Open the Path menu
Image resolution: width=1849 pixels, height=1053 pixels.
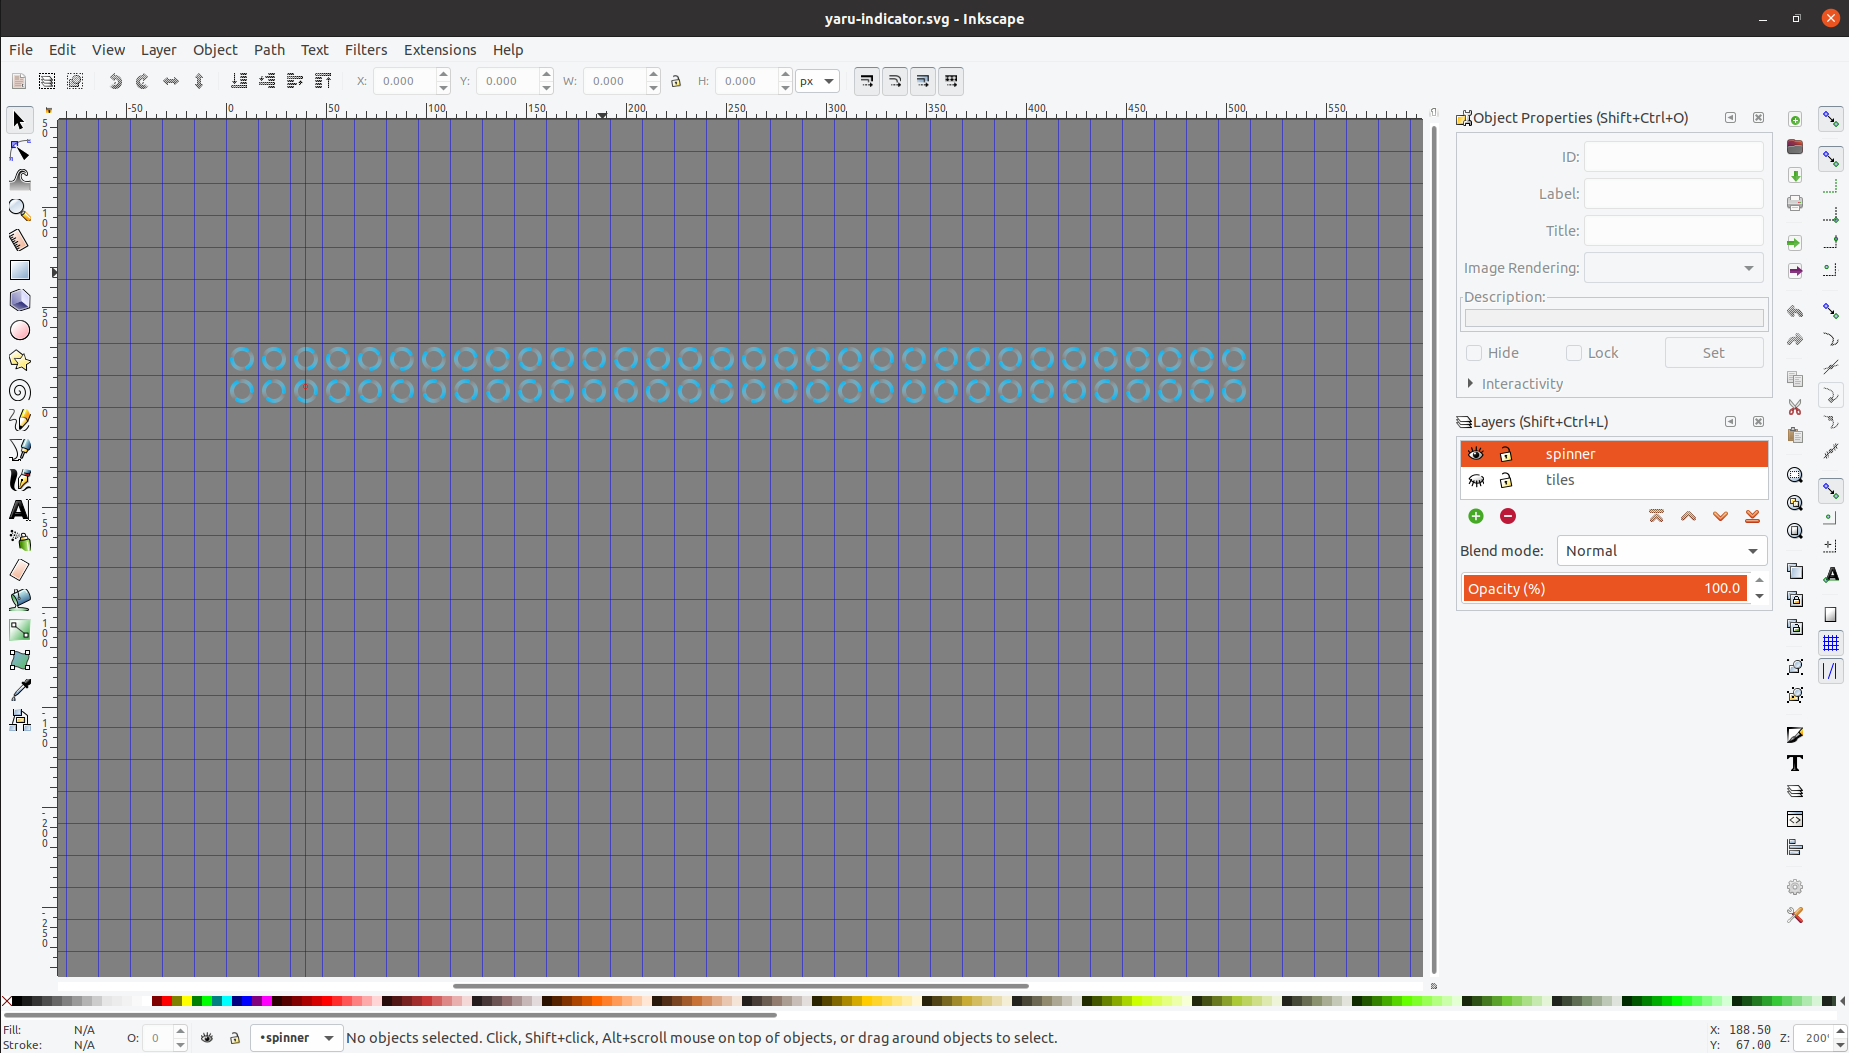pyautogui.click(x=269, y=50)
